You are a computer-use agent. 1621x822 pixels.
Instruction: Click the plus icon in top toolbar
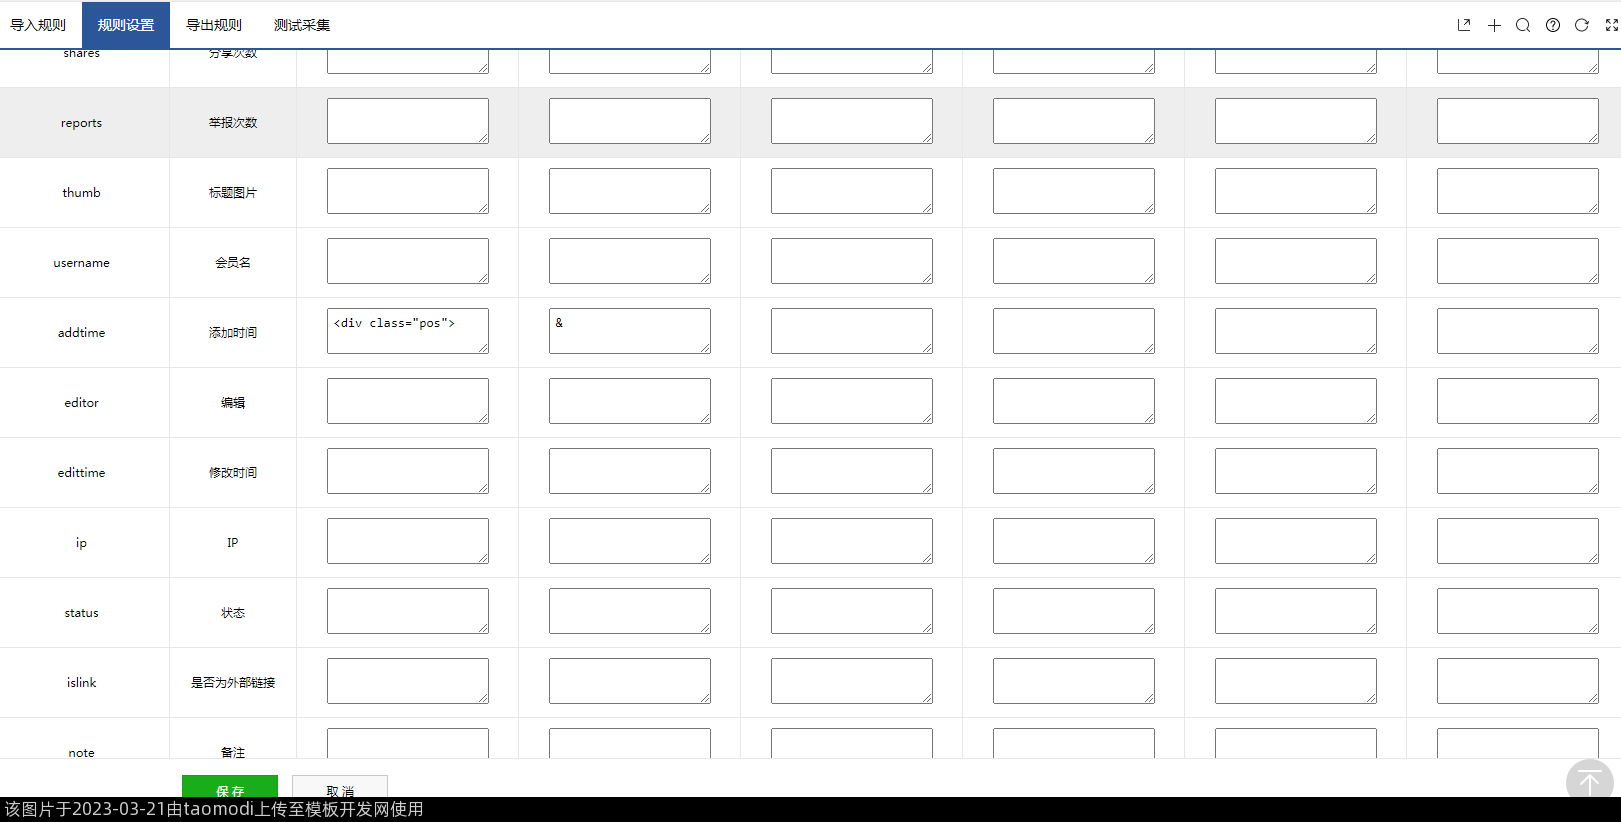pyautogui.click(x=1494, y=25)
